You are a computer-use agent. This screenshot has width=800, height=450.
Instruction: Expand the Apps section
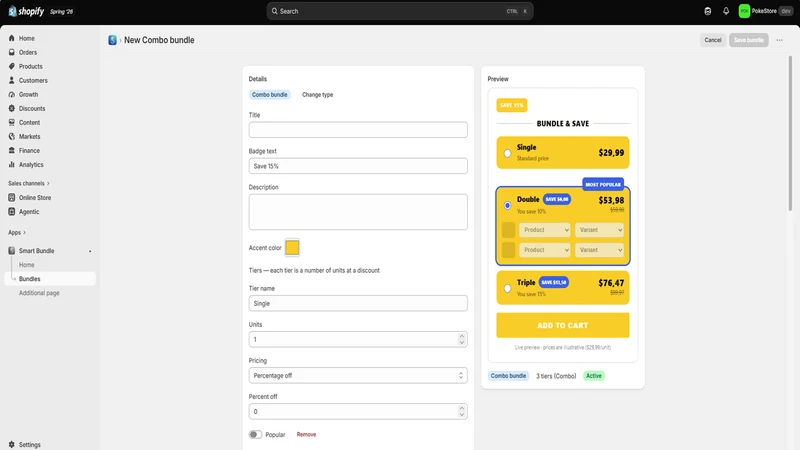click(x=17, y=232)
